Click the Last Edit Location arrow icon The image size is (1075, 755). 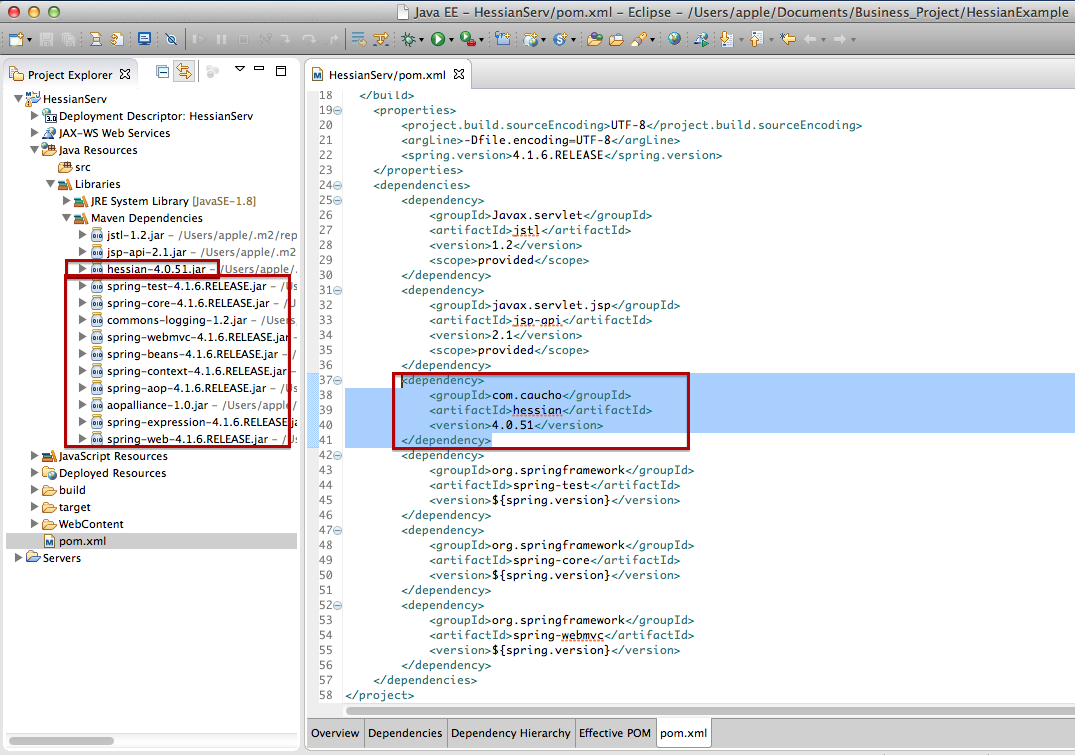(788, 39)
